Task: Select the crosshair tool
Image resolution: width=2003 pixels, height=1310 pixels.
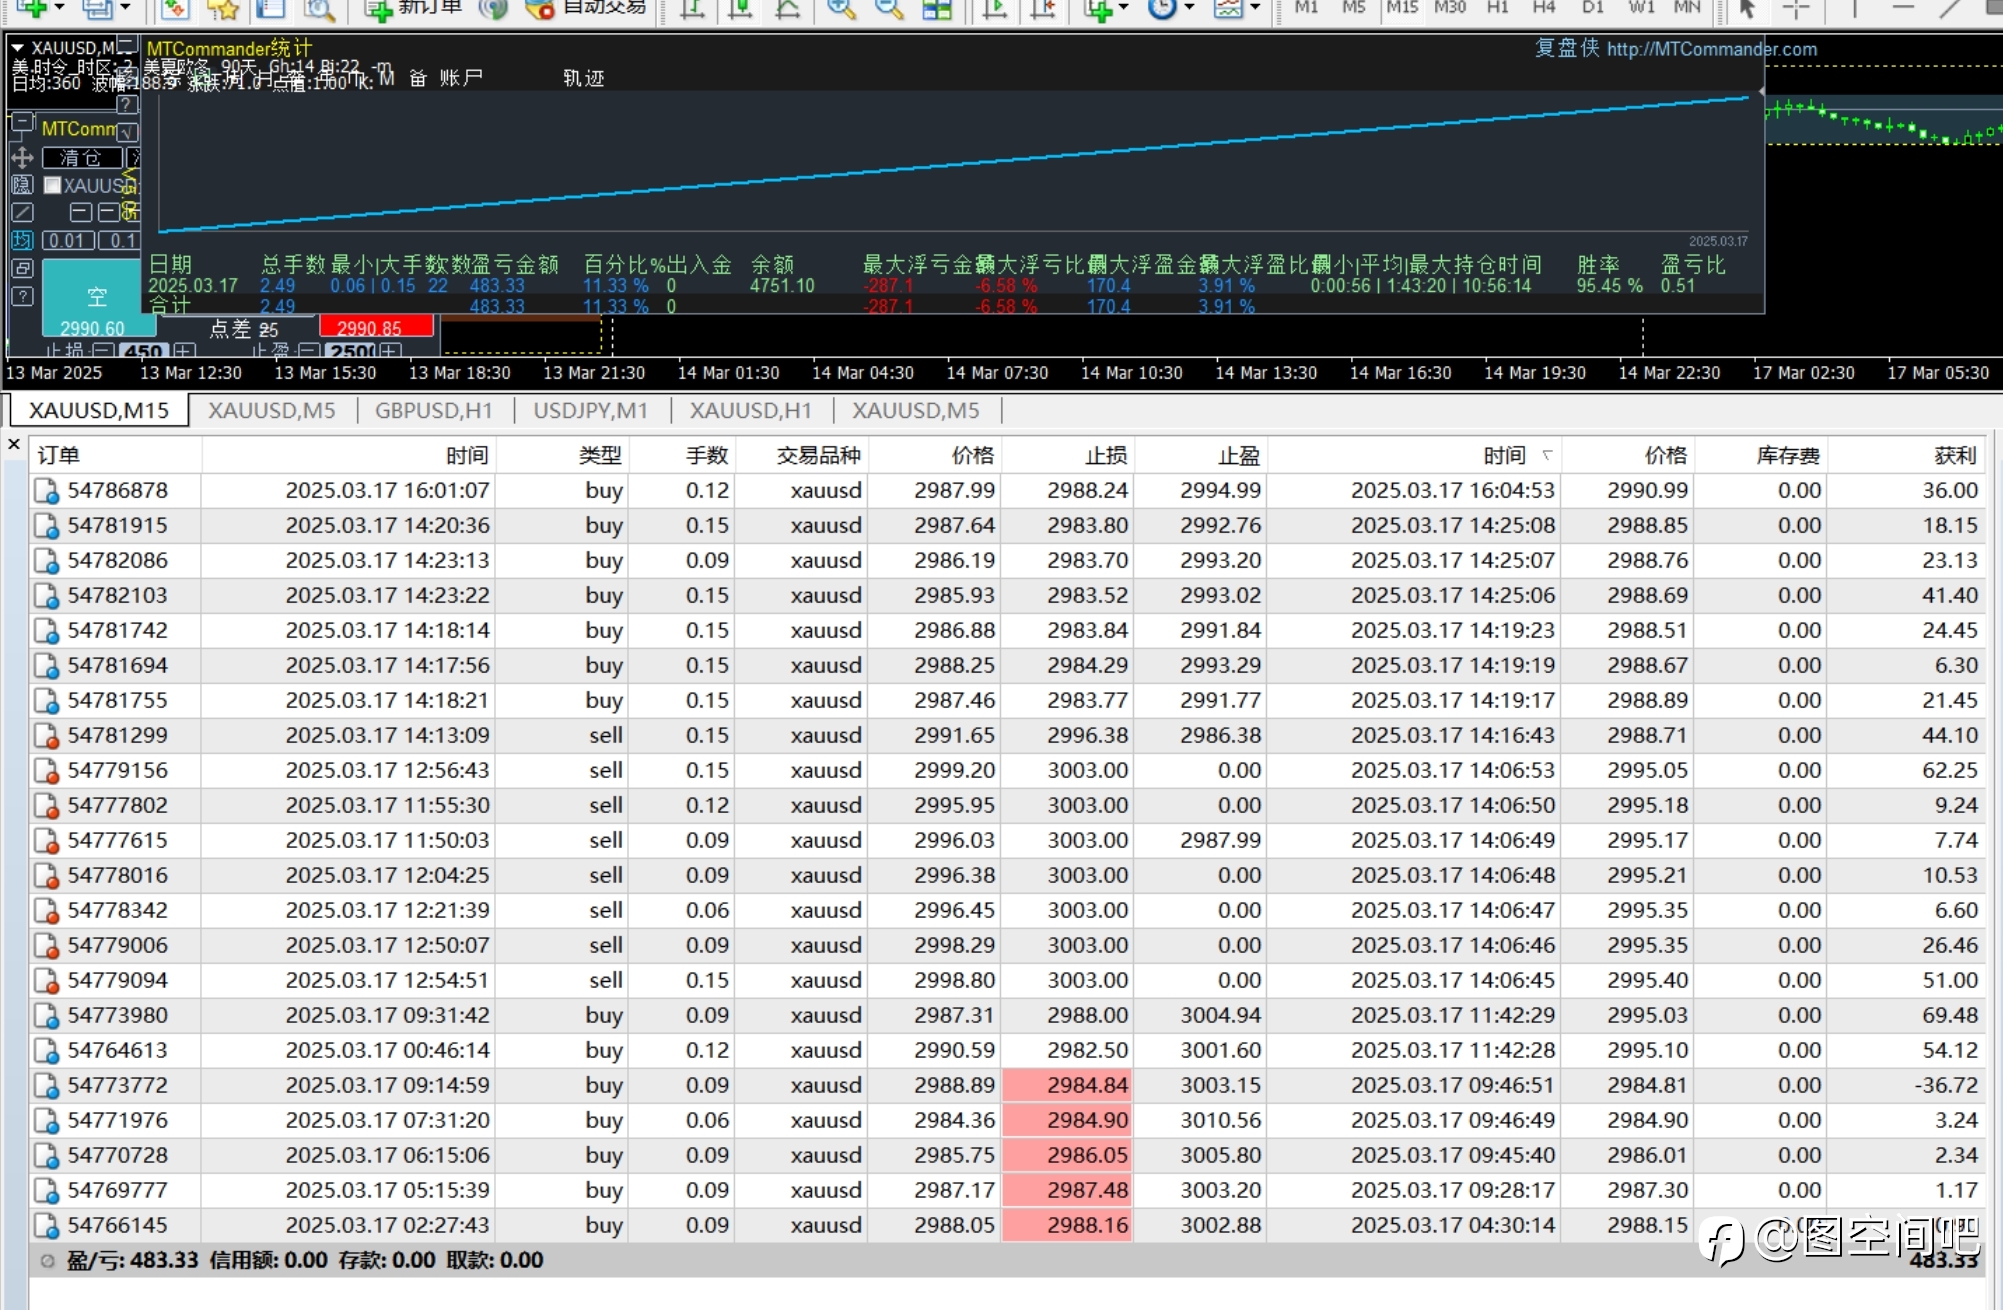Action: point(1796,9)
